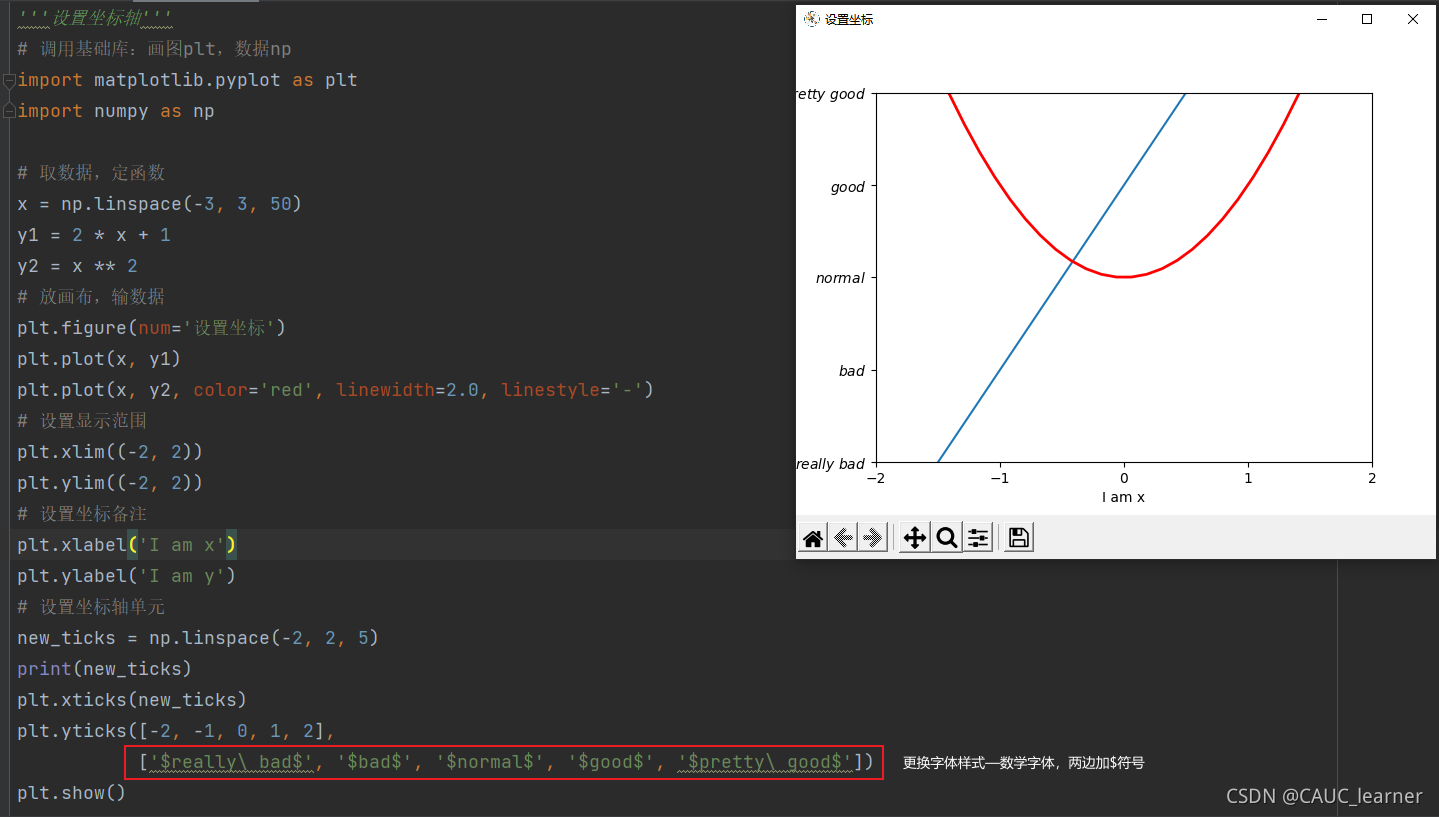Click the plt.show() line
Image resolution: width=1439 pixels, height=817 pixels.
72,793
